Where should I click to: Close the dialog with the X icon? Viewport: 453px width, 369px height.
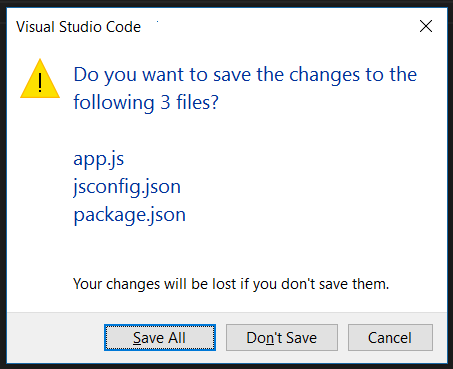(426, 26)
